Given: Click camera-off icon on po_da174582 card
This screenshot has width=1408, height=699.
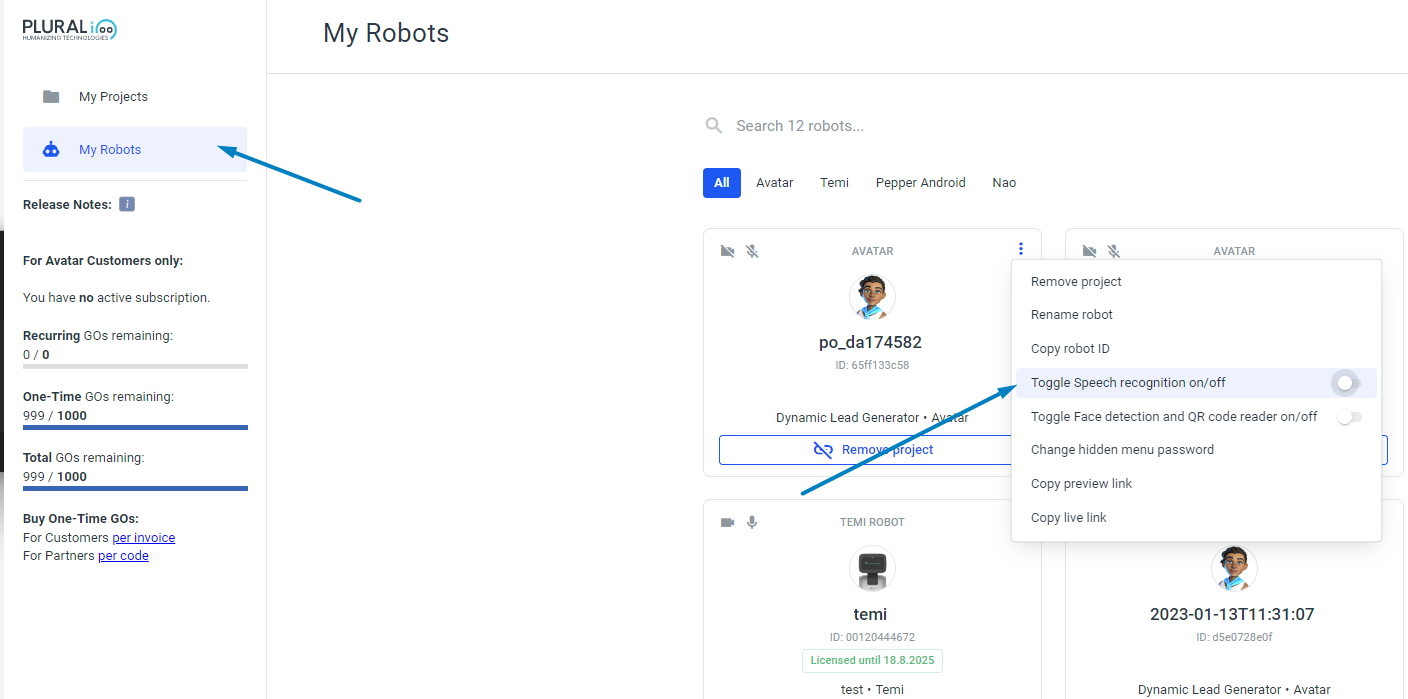Looking at the screenshot, I should [x=728, y=251].
